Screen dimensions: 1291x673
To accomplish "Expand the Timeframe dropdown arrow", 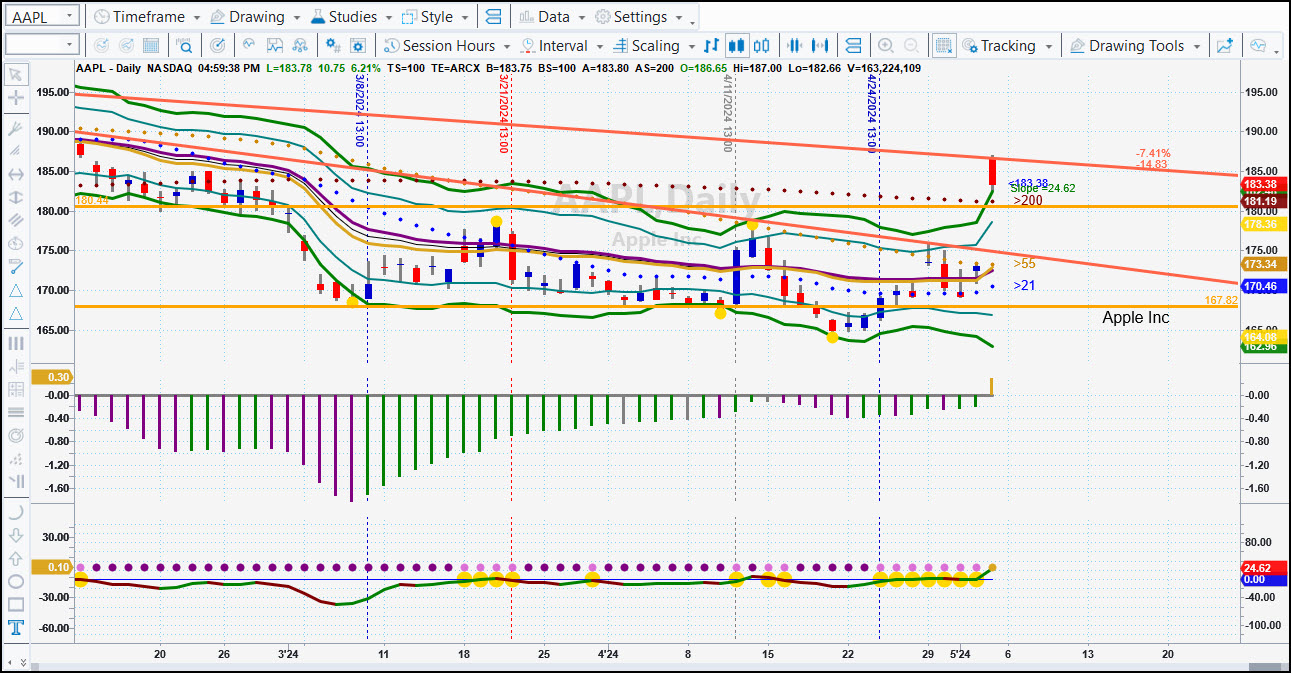I will (196, 18).
